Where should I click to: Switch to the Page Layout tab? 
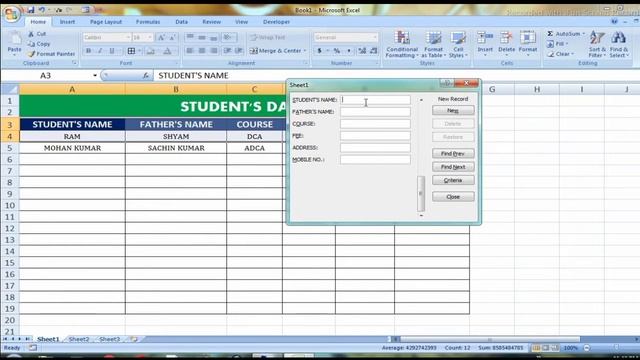pos(106,22)
